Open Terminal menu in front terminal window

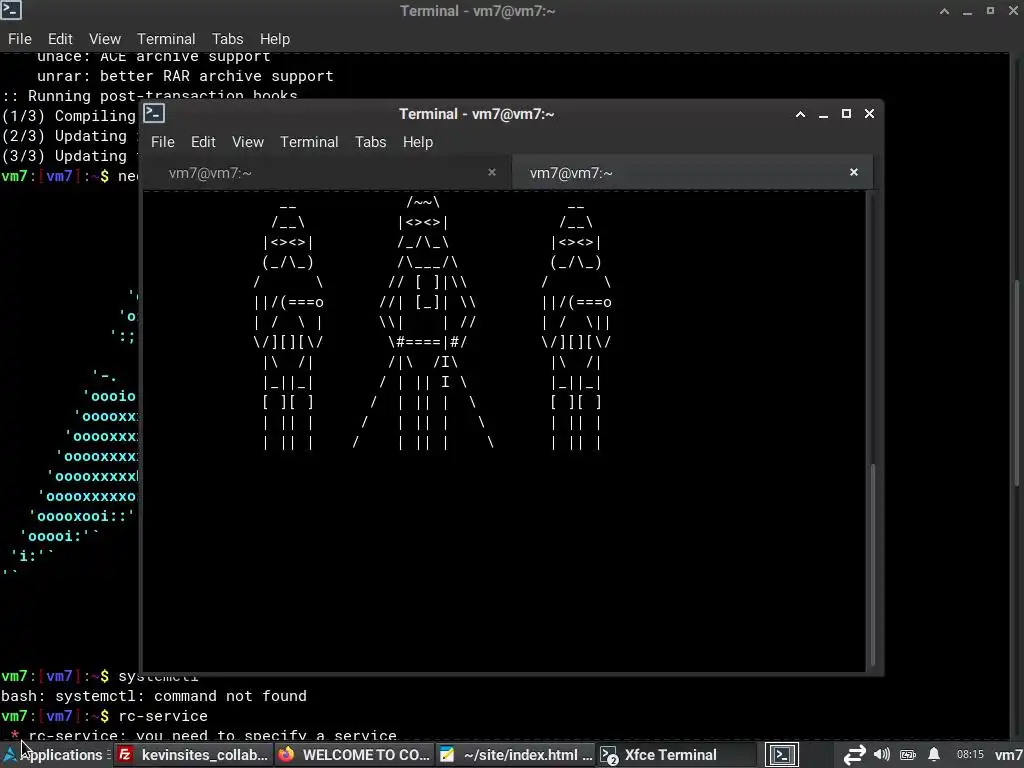point(309,142)
